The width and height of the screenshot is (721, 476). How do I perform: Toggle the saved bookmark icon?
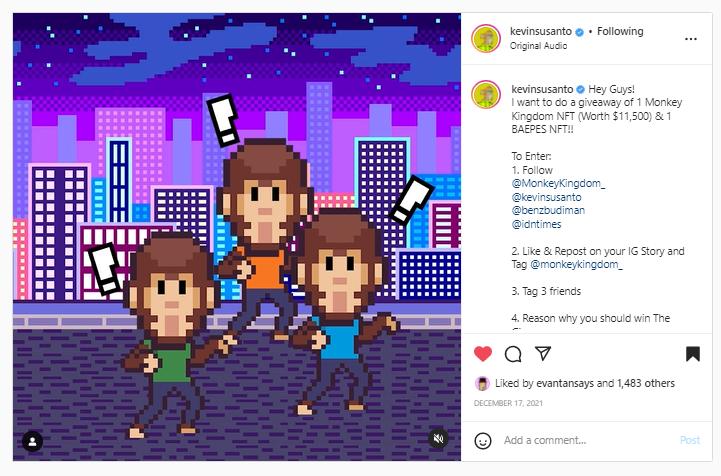693,354
